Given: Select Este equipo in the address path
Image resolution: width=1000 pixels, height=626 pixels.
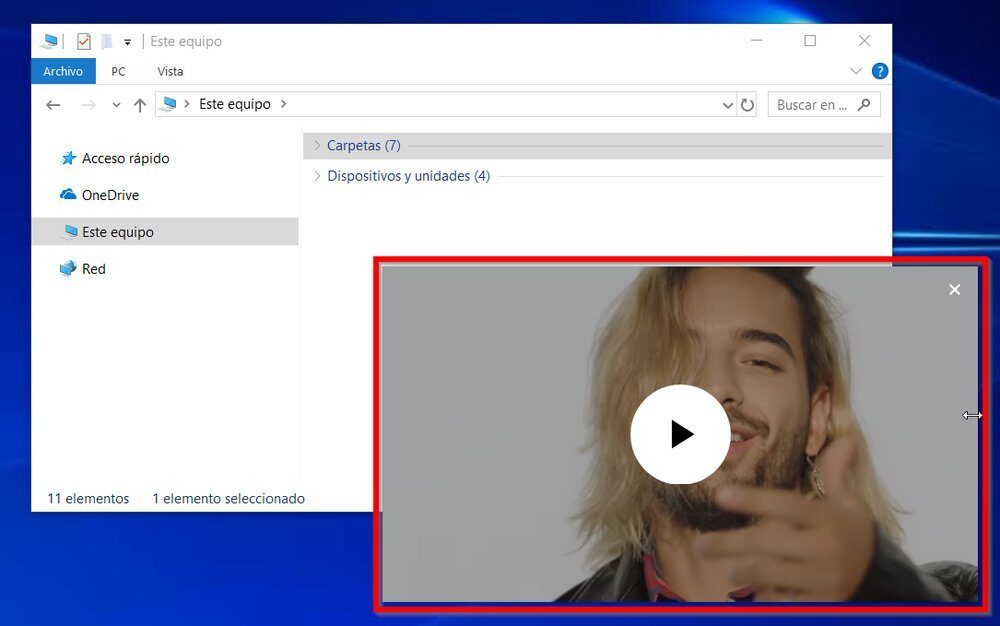Looking at the screenshot, I should click(235, 104).
